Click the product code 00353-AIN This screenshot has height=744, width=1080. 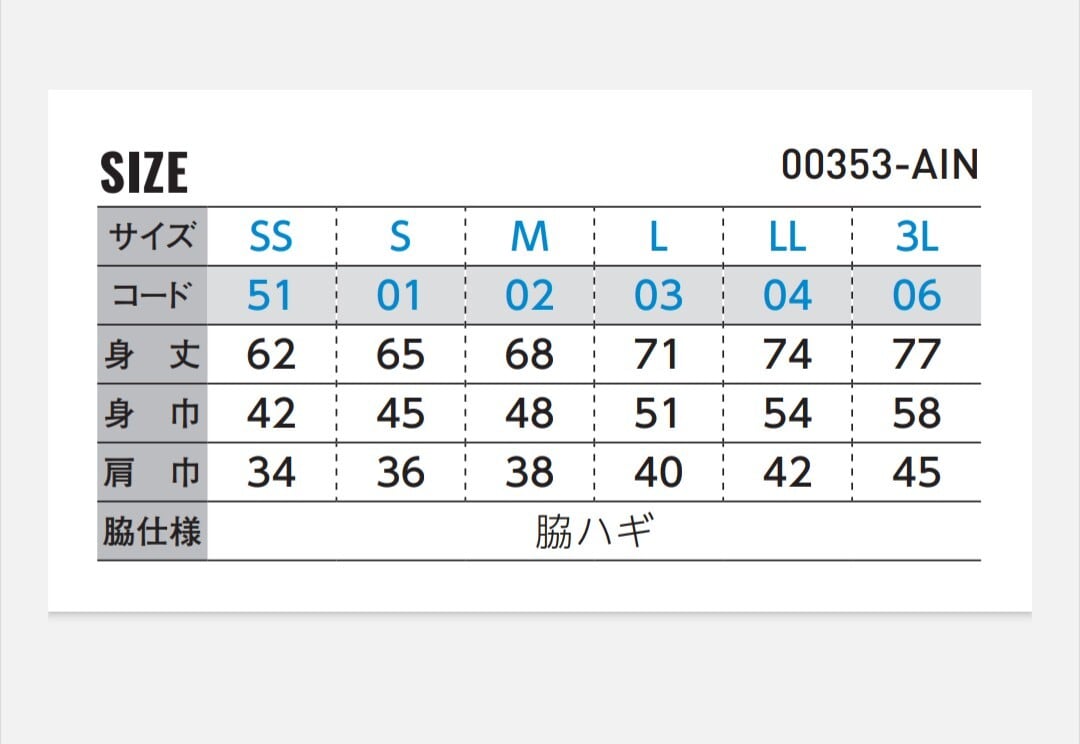pos(879,166)
